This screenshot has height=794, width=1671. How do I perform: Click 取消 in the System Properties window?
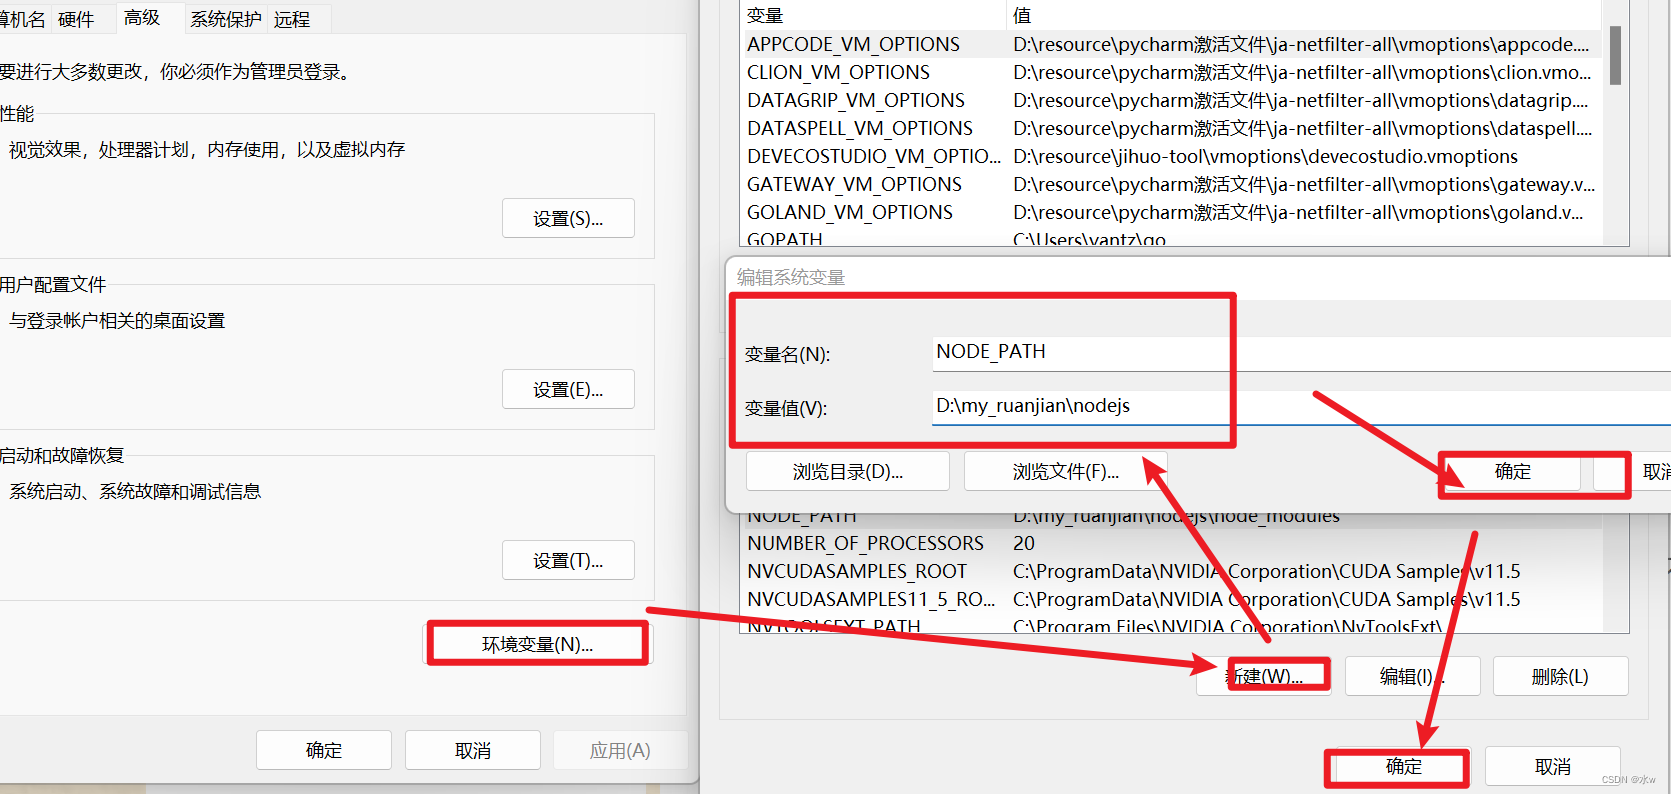pyautogui.click(x=473, y=750)
